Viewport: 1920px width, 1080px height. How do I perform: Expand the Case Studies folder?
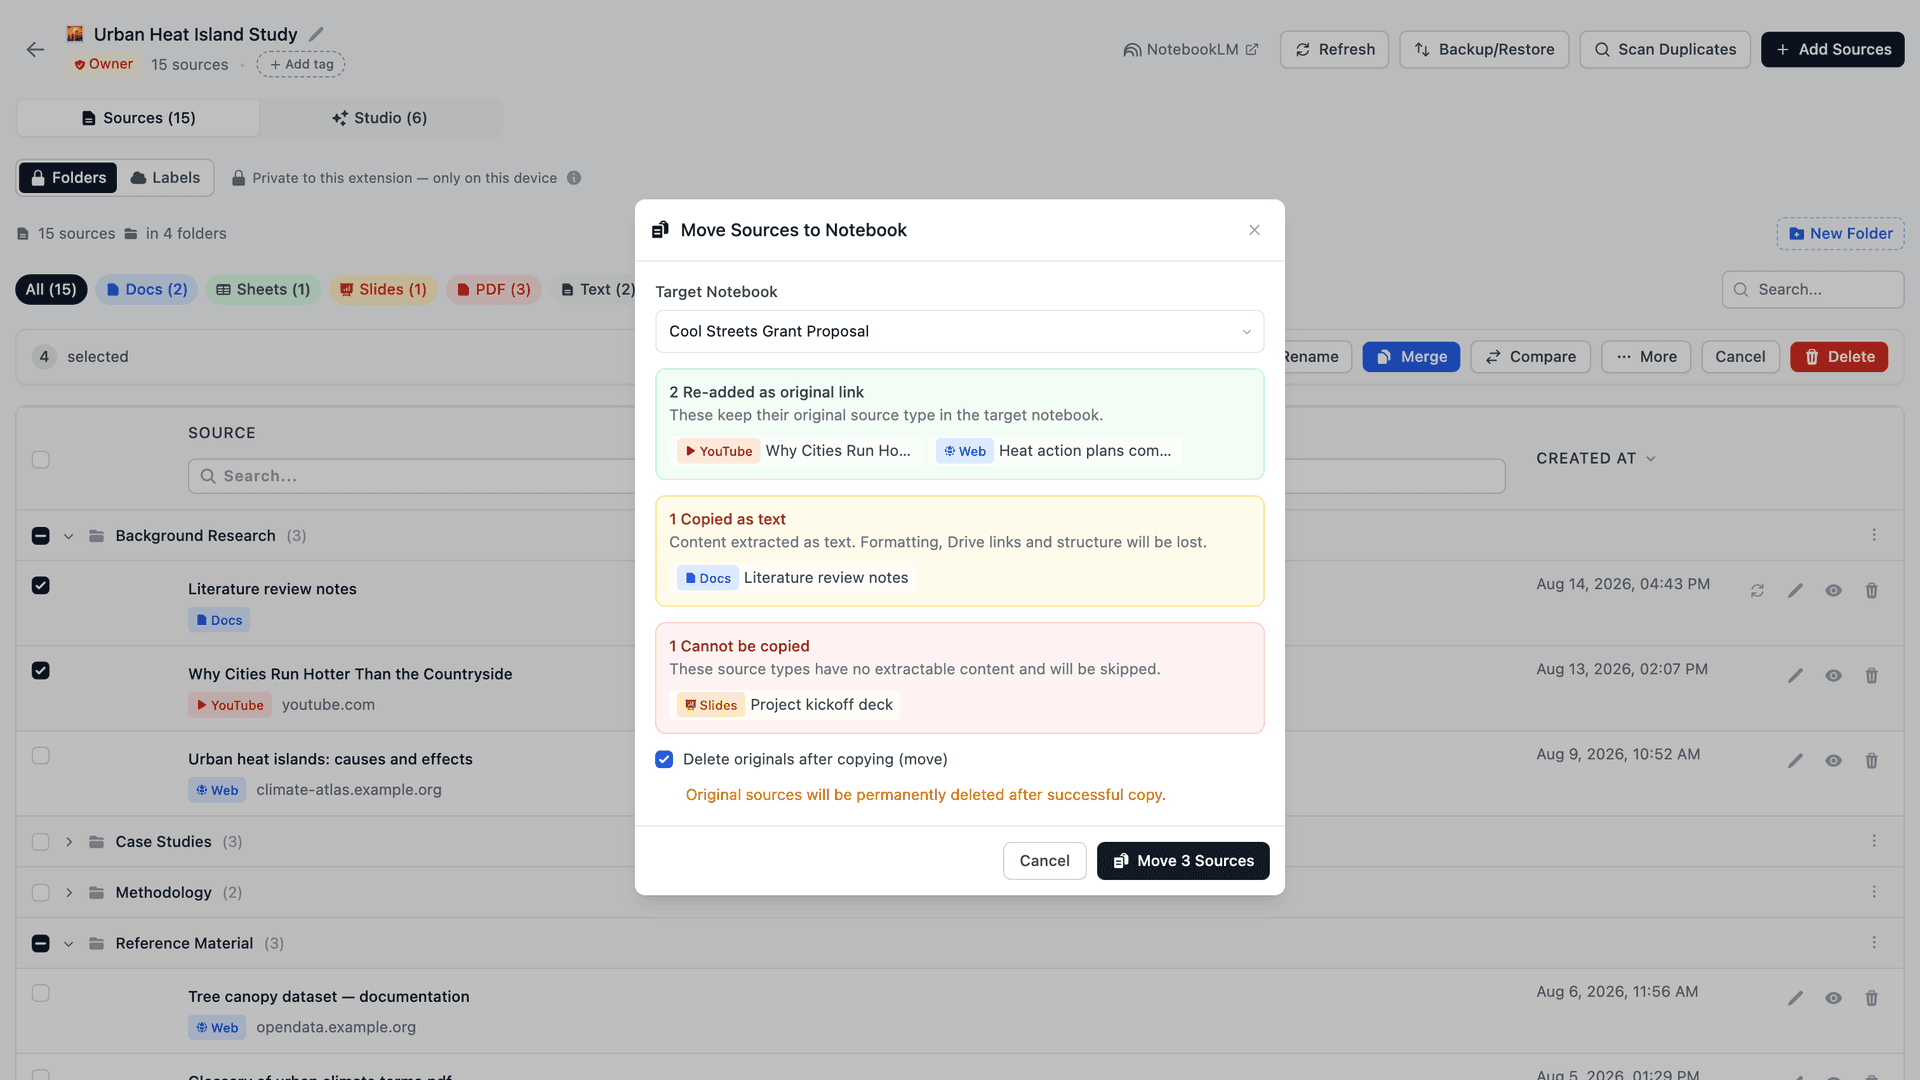pos(68,842)
